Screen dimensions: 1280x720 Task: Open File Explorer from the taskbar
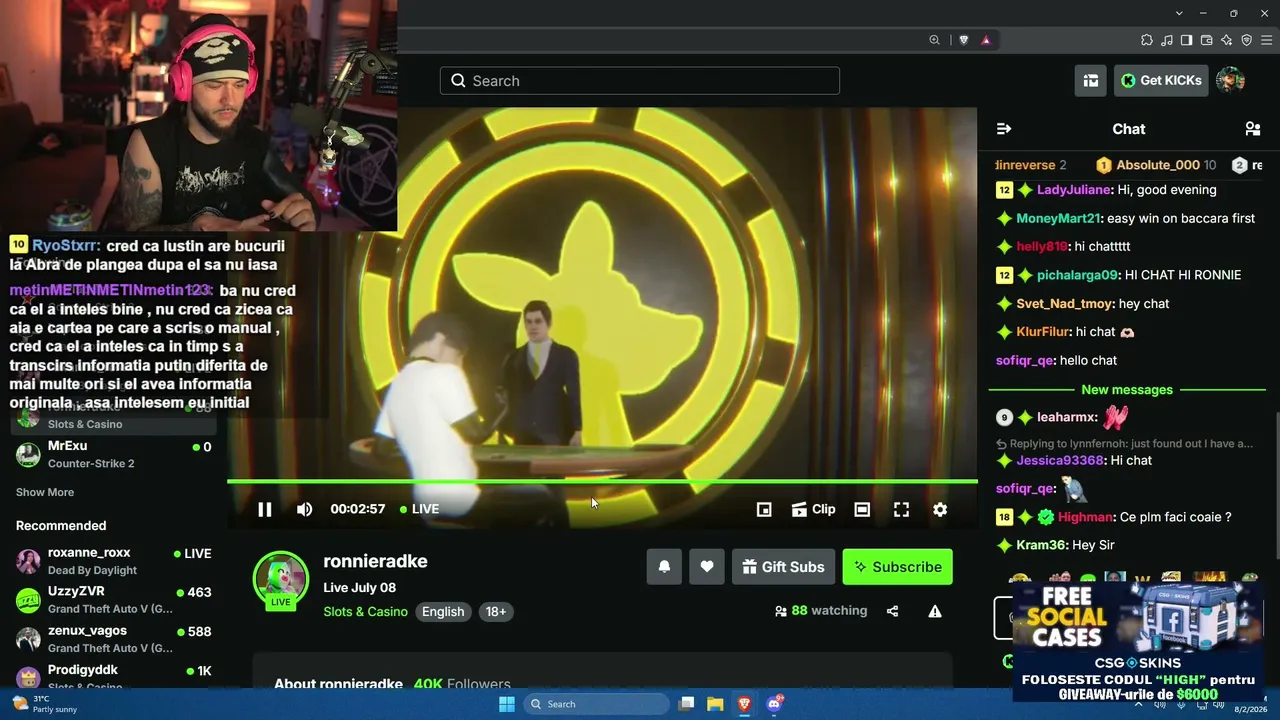coord(715,704)
